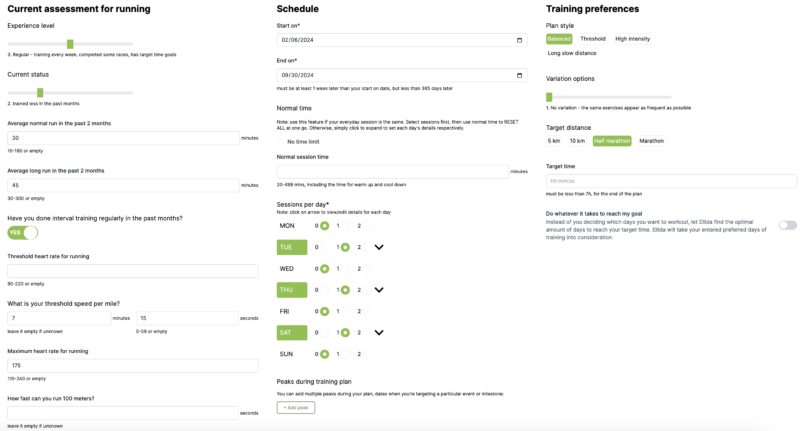Expand Saturday session details arrow

(x=379, y=333)
